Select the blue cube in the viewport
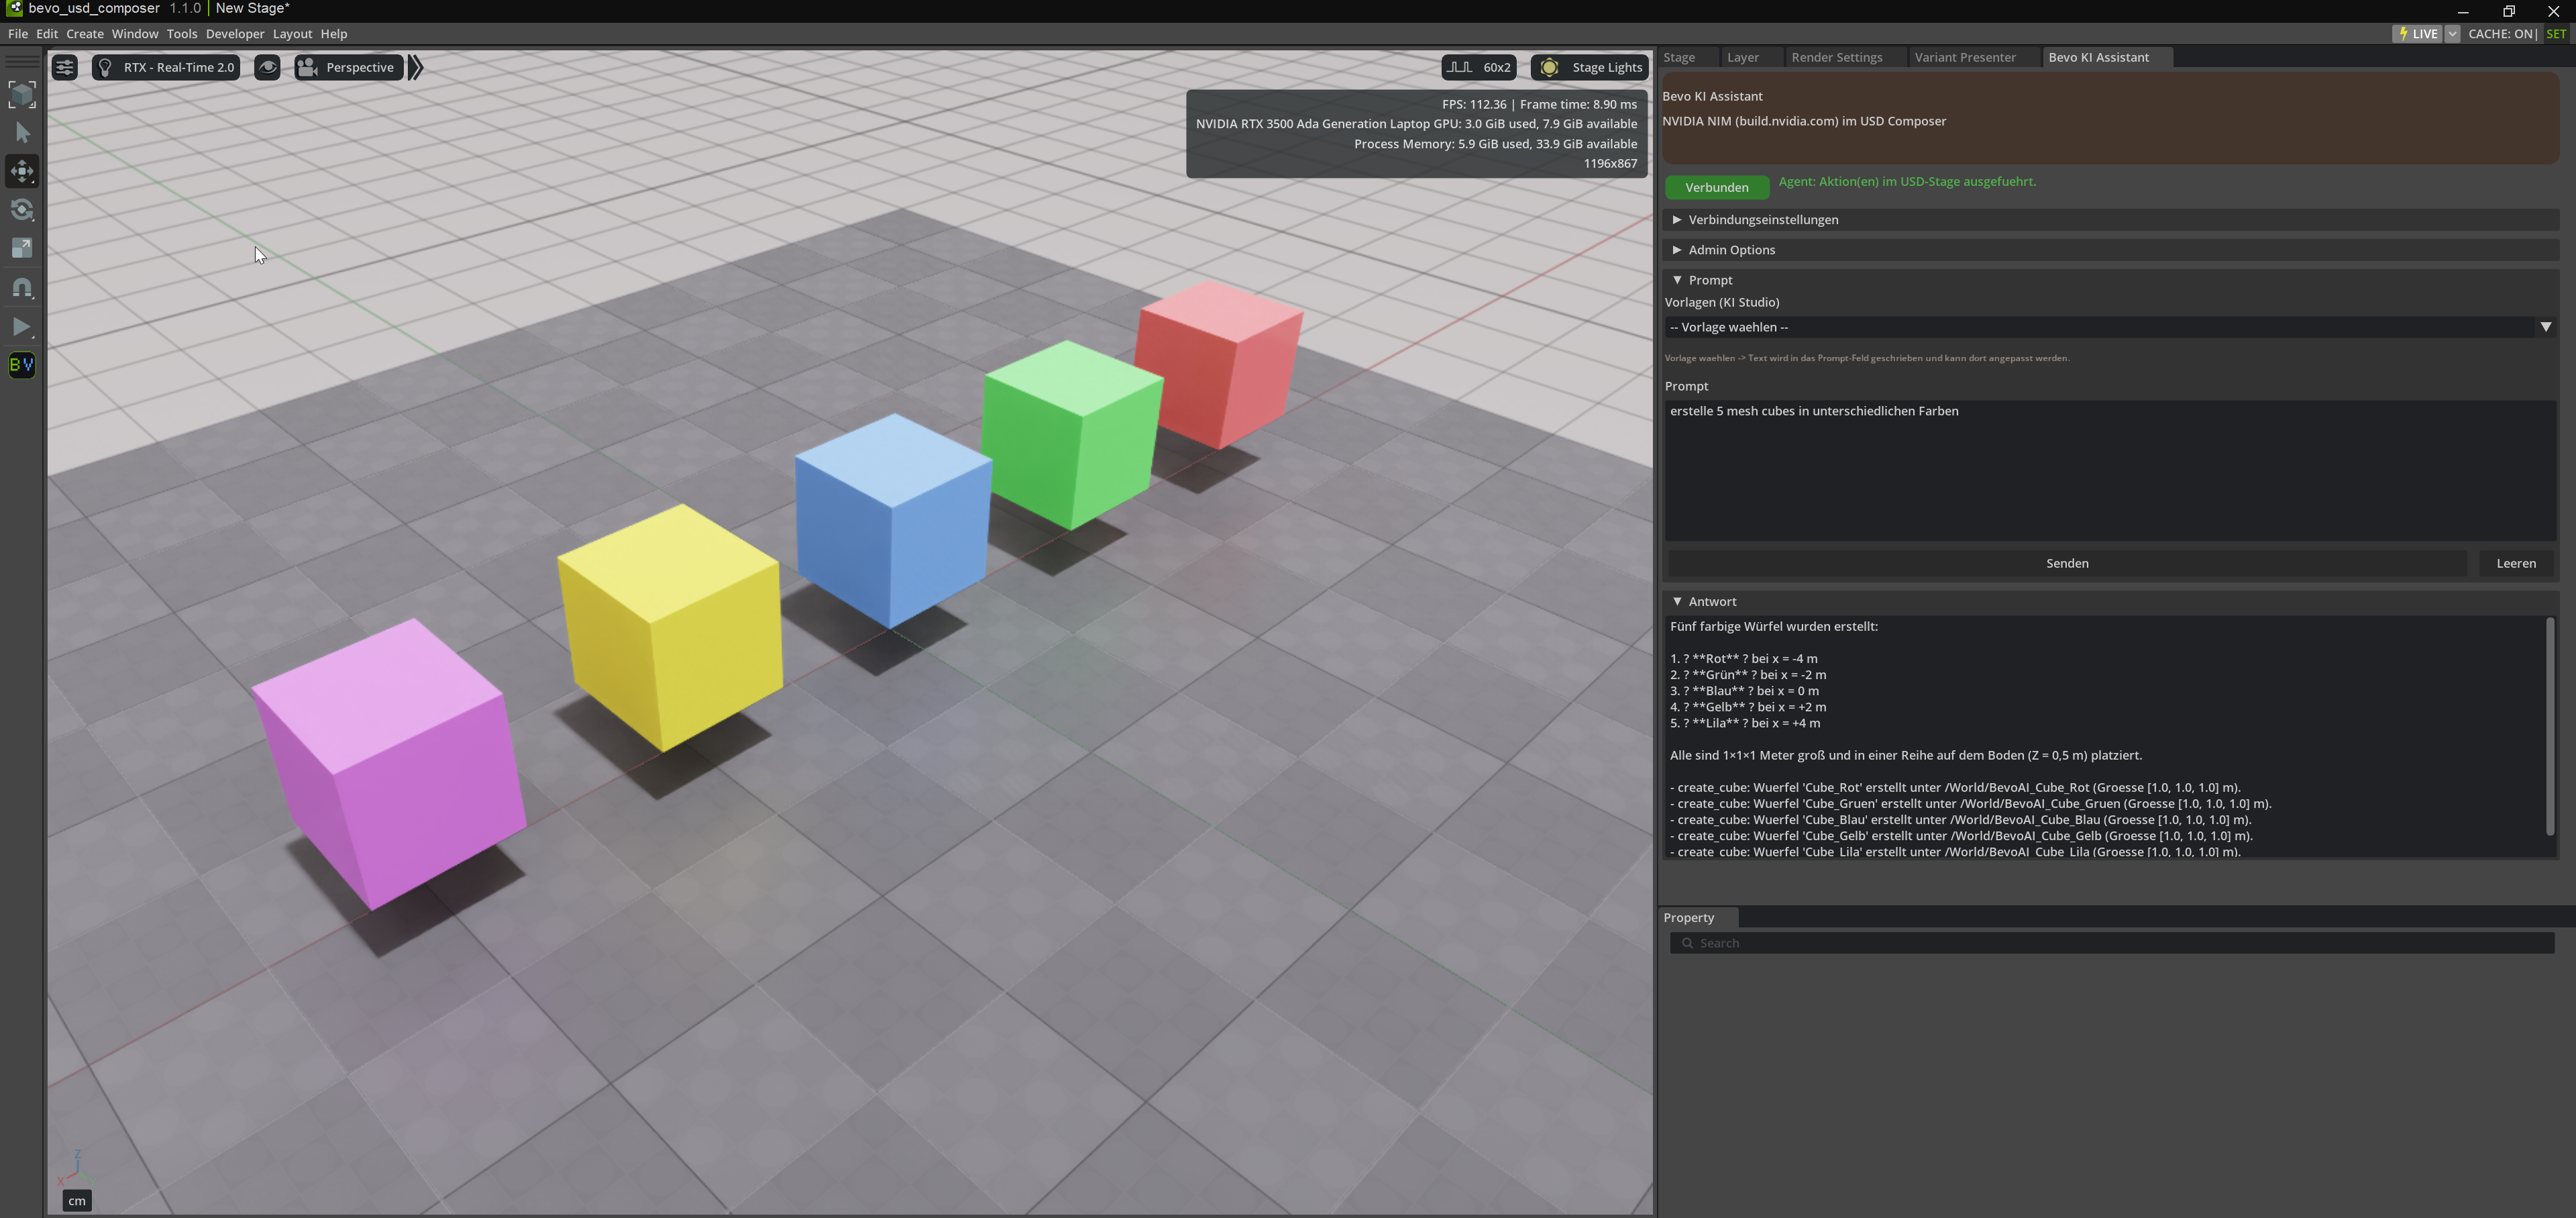The height and width of the screenshot is (1218, 2576). [x=892, y=520]
